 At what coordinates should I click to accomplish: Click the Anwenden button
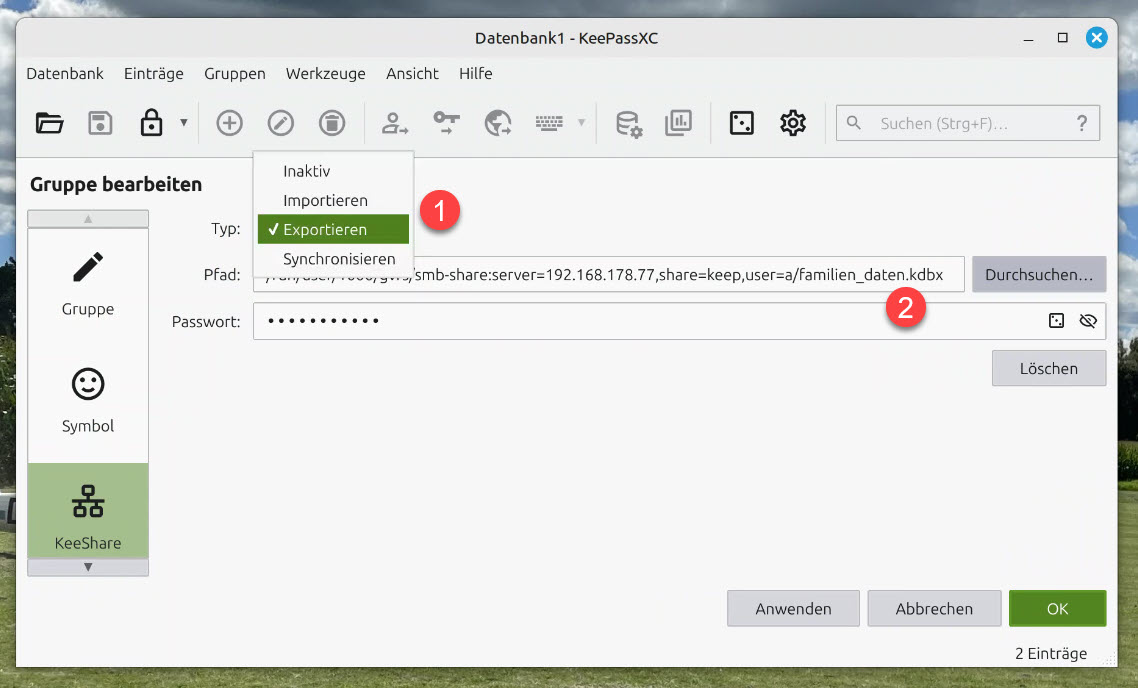click(x=793, y=608)
